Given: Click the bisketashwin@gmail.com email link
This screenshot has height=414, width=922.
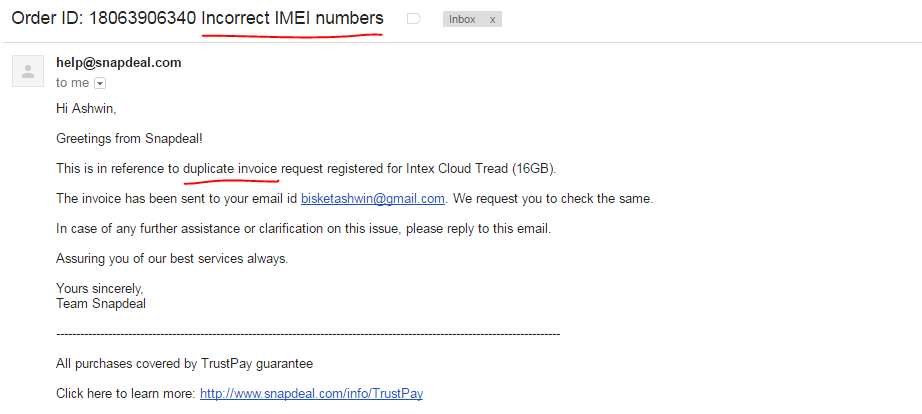Looking at the screenshot, I should click(373, 198).
